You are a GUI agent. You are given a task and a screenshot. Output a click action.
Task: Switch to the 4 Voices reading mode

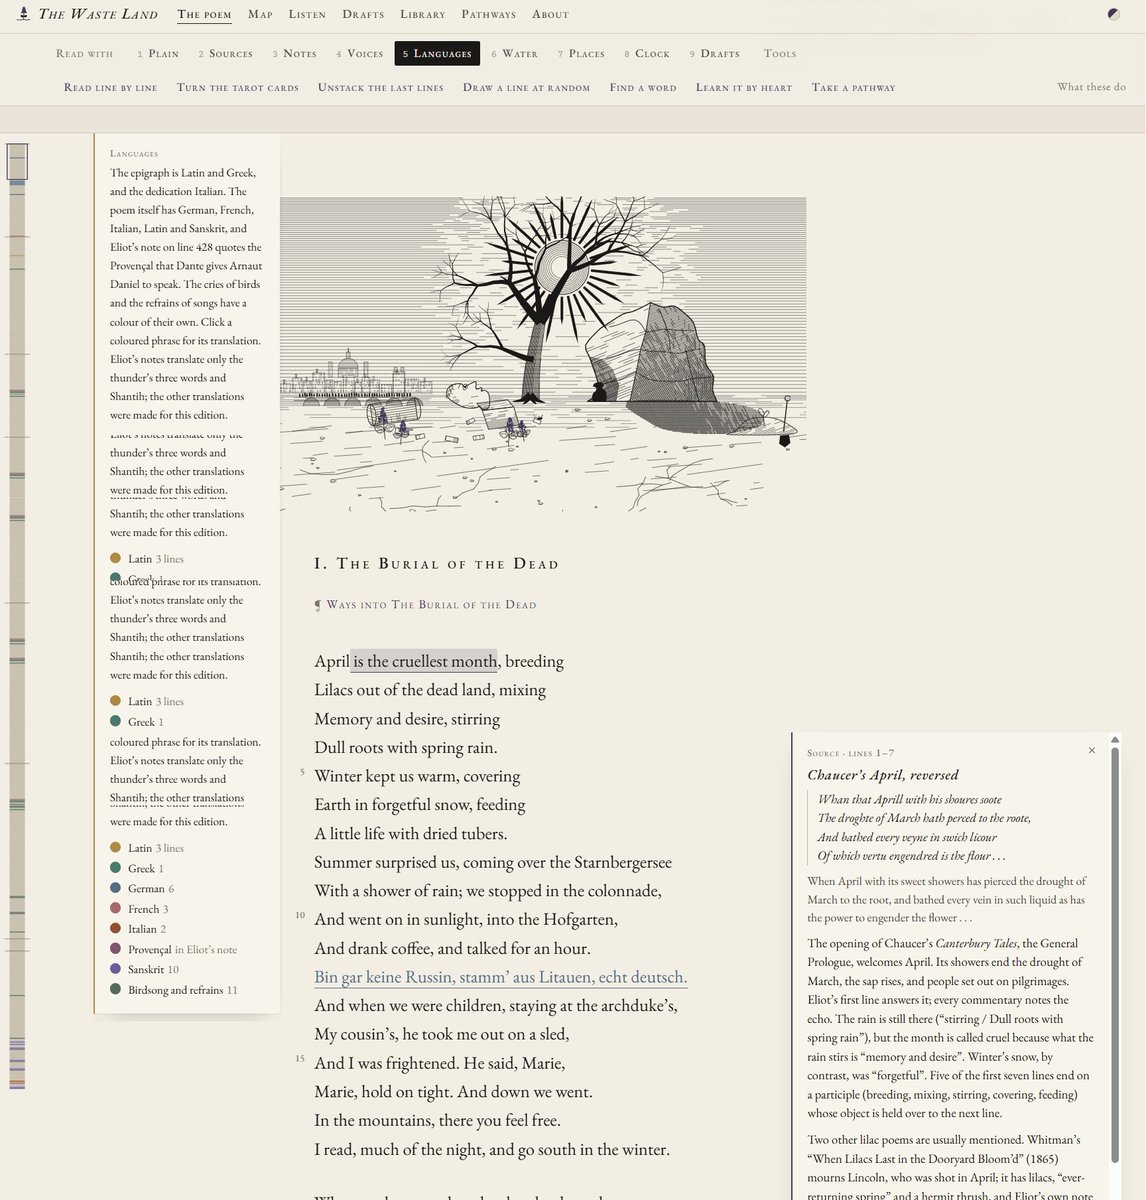click(360, 54)
